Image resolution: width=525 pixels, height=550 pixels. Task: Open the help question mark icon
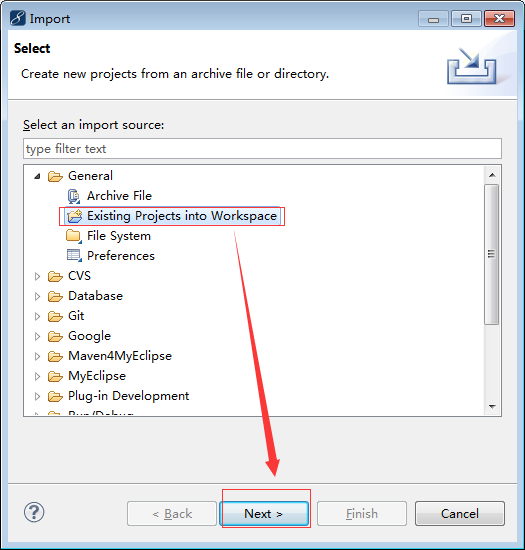click(34, 512)
